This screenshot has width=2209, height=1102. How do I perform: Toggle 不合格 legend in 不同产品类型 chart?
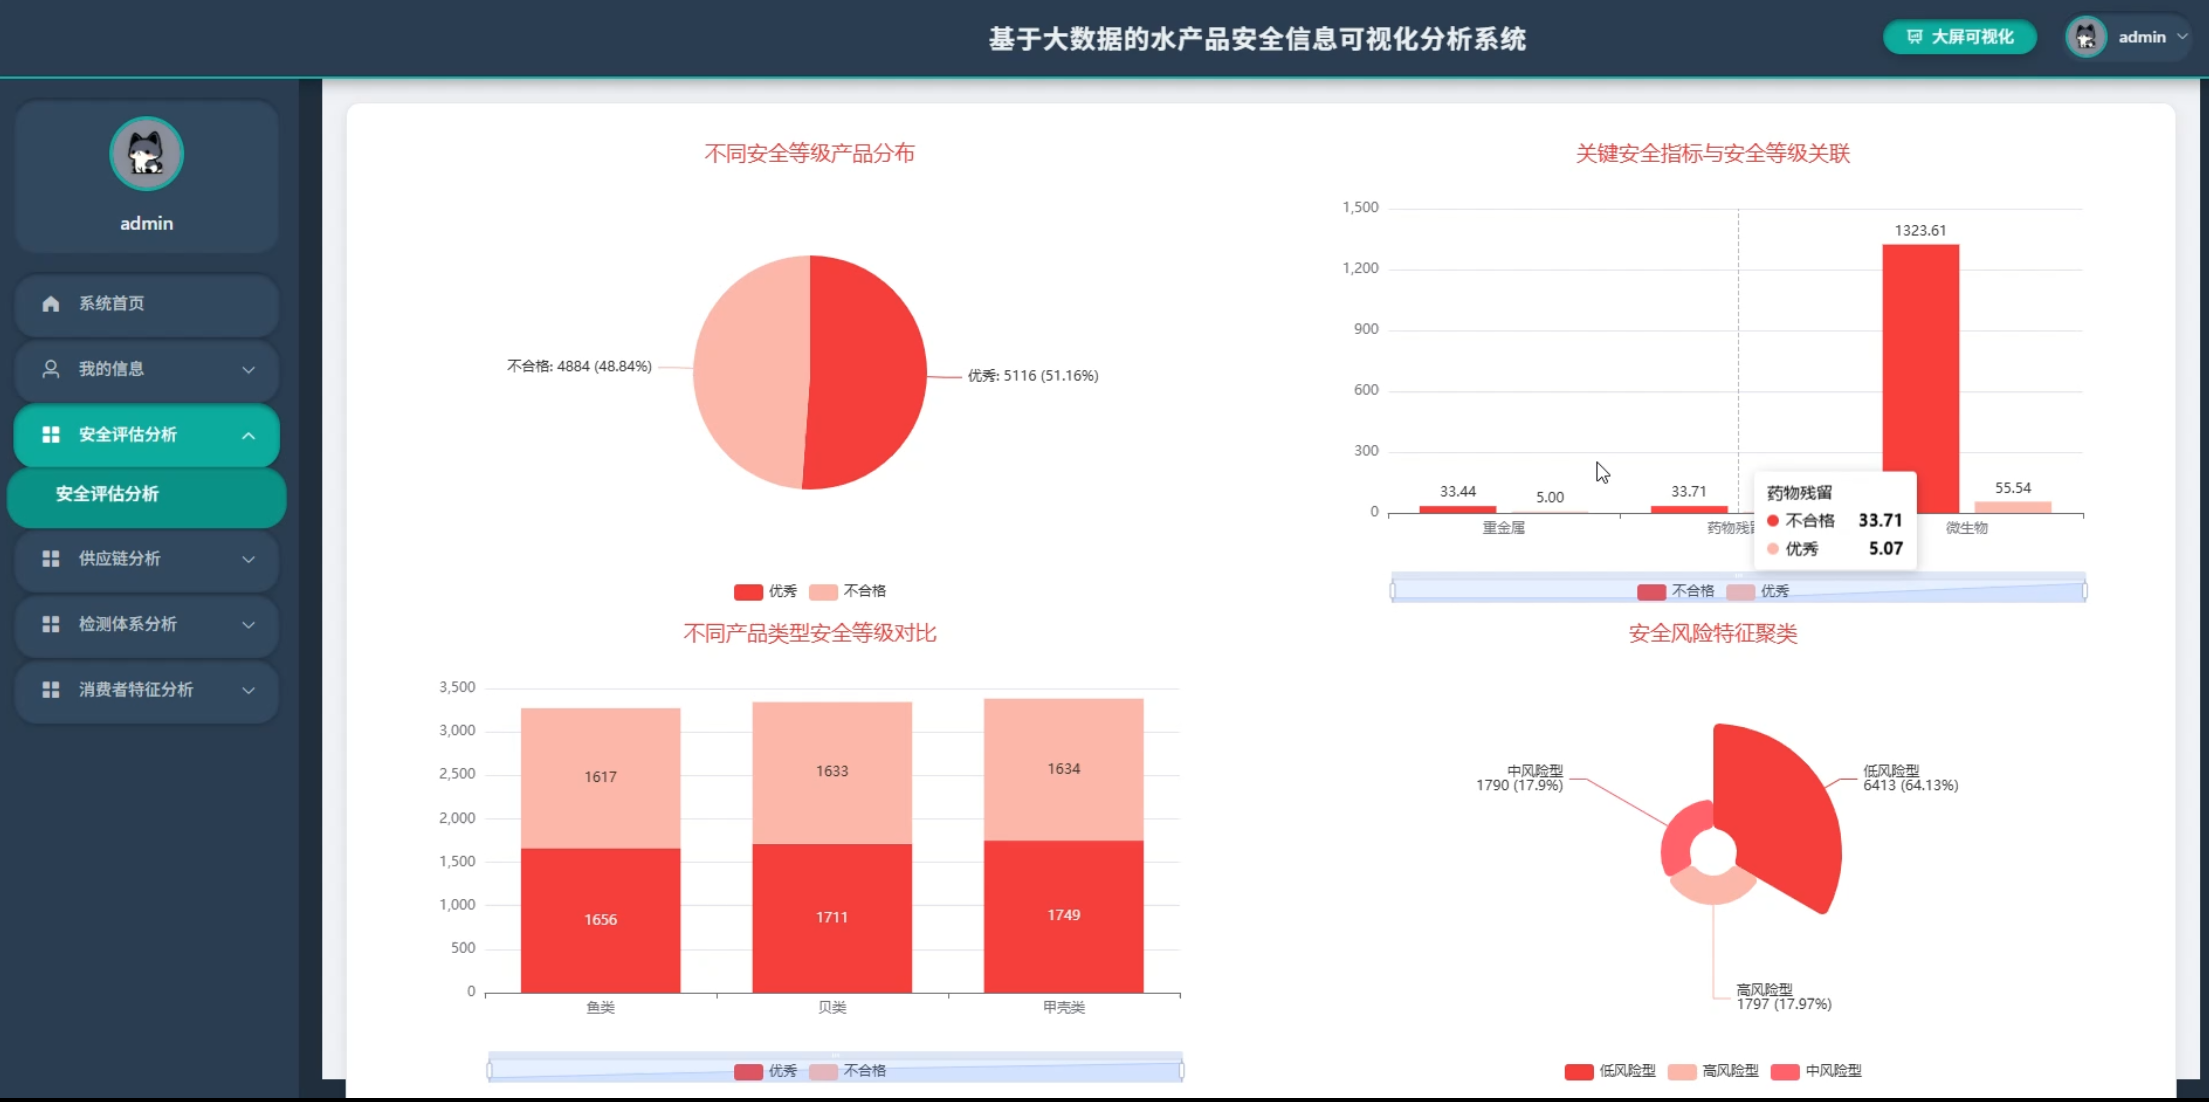coord(848,1071)
